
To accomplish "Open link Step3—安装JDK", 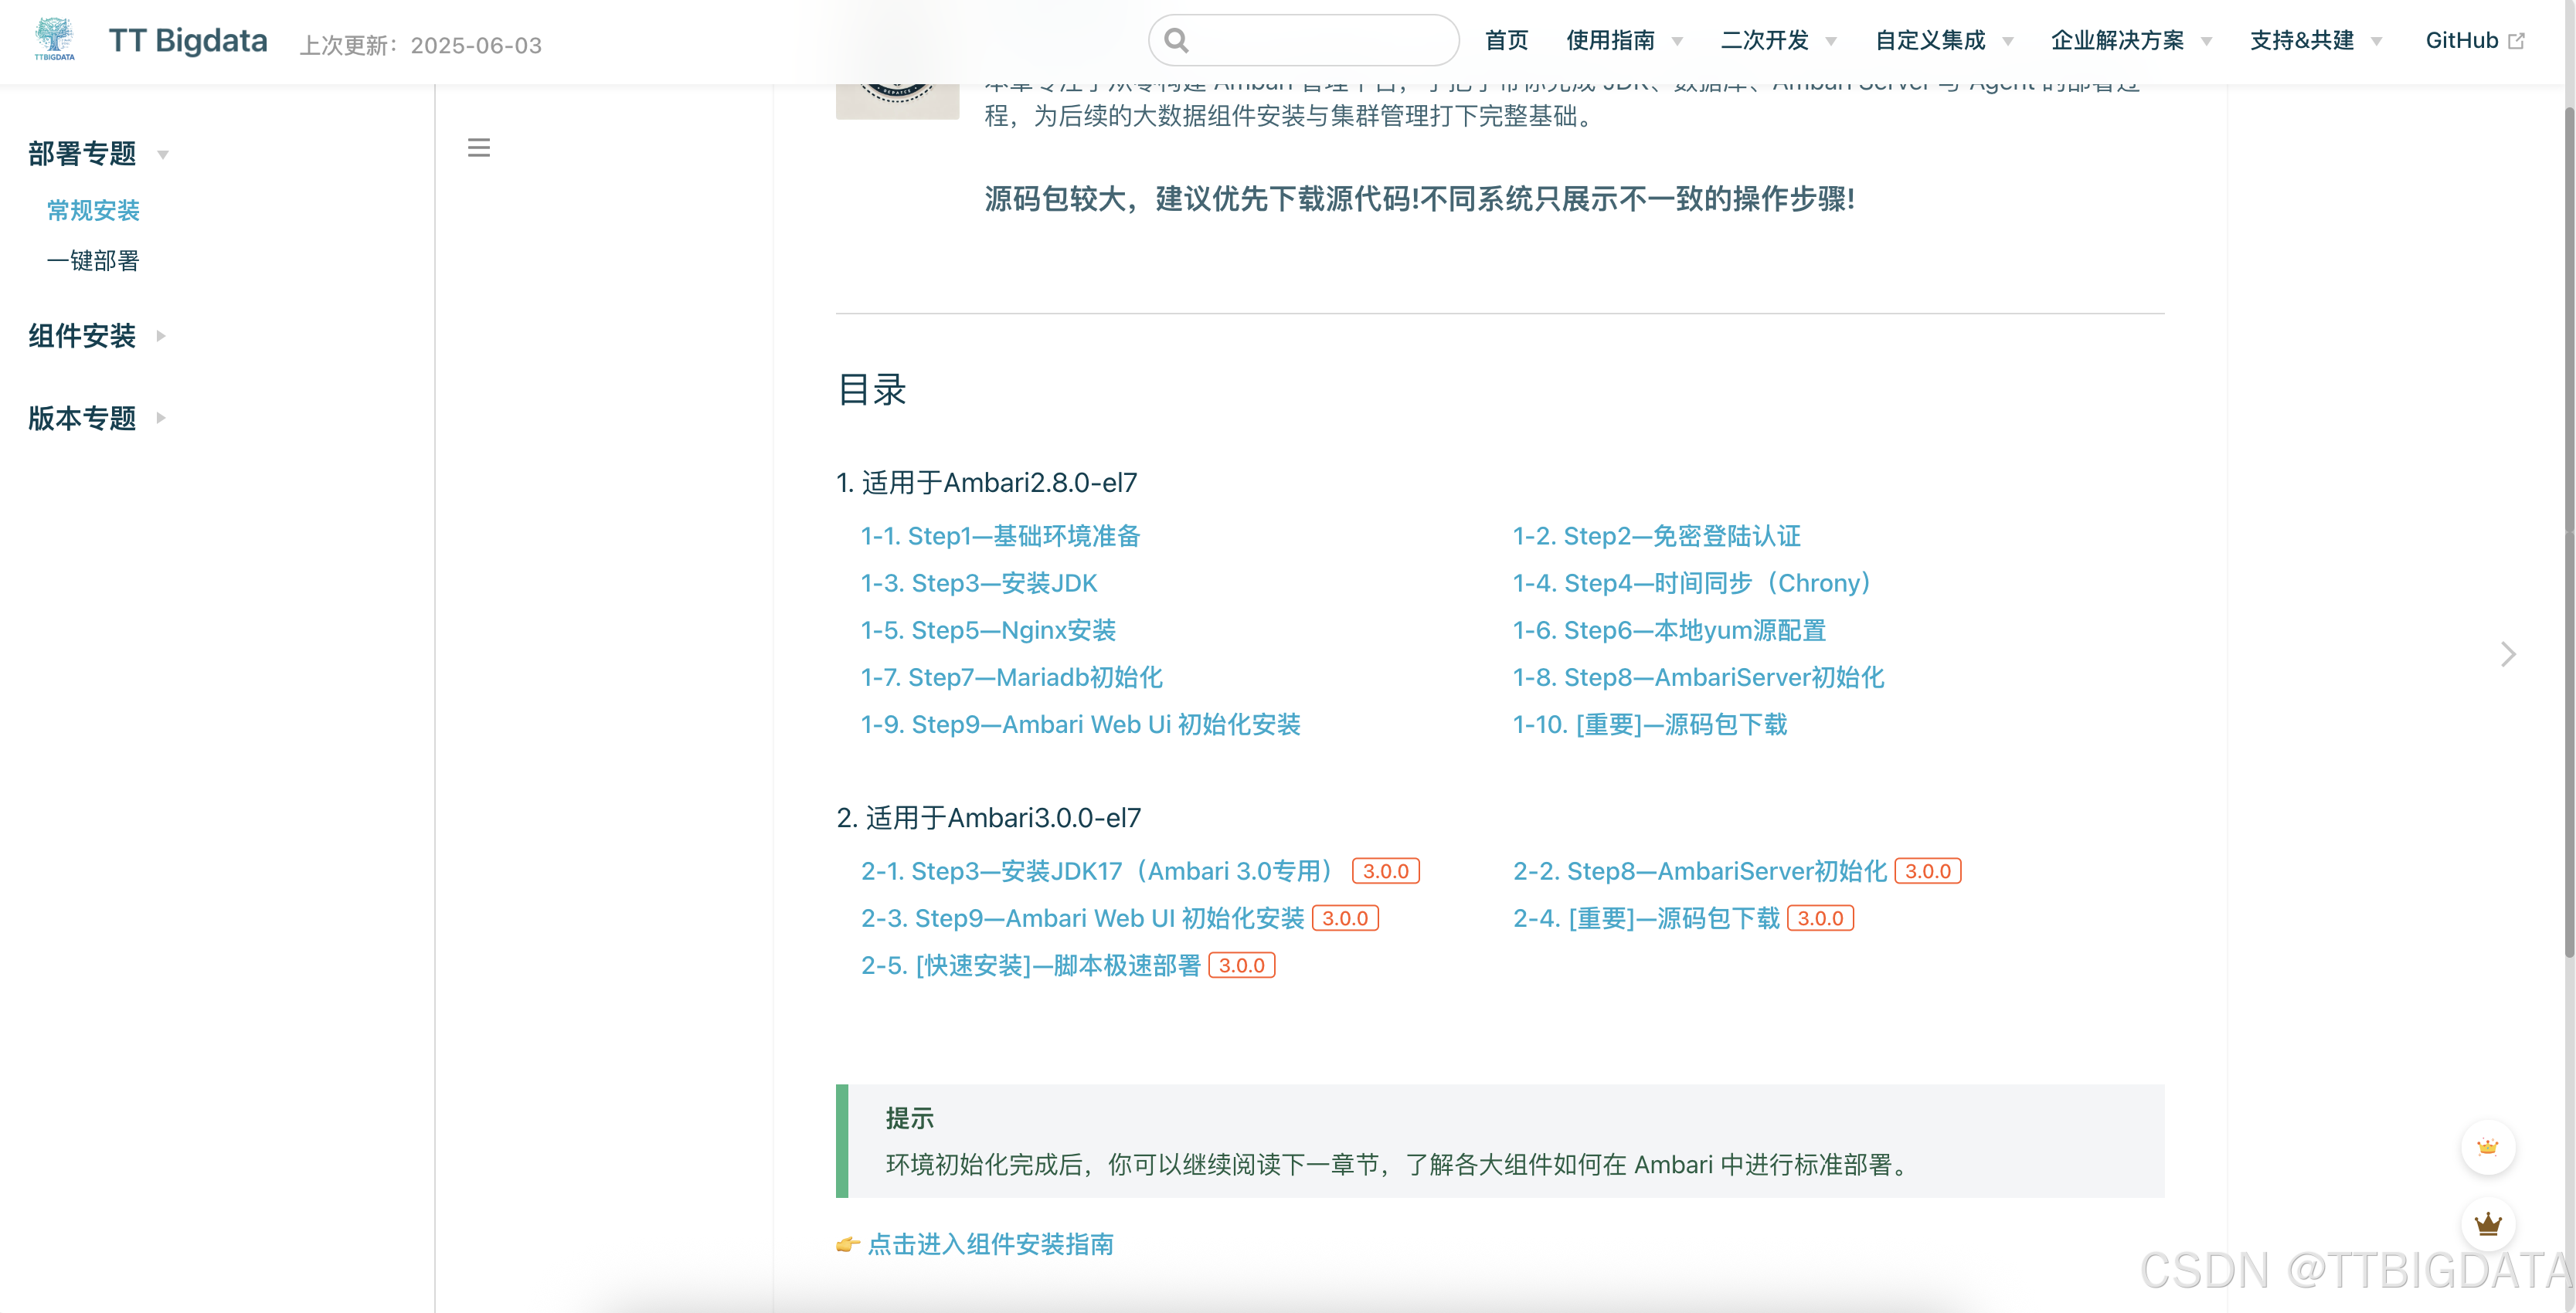I will 1004,583.
